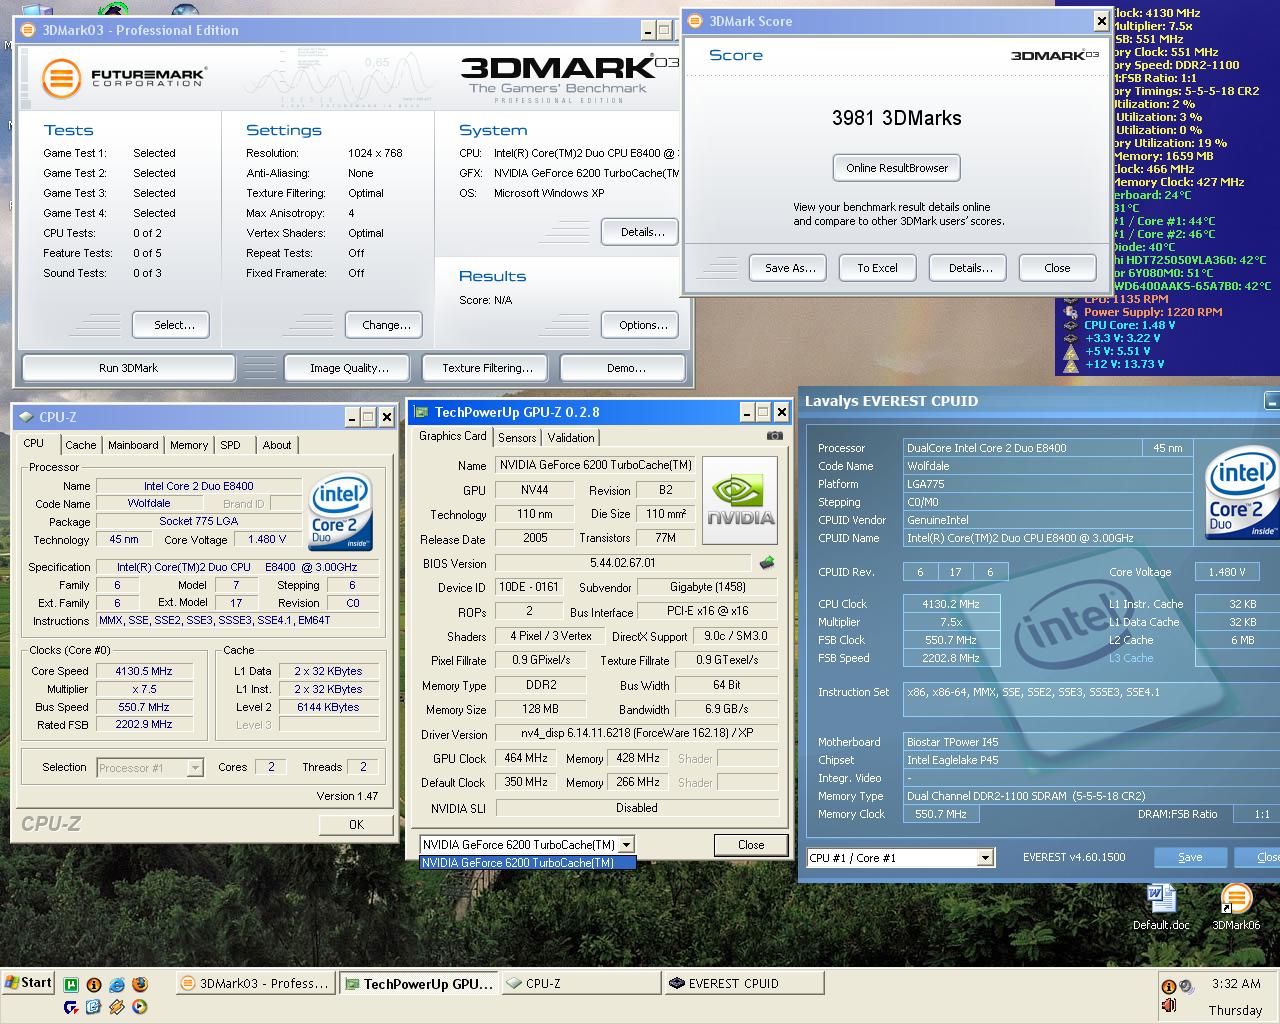The image size is (1280, 1024).
Task: Open the 3DMark06 desktop shortcut
Action: point(1236,907)
